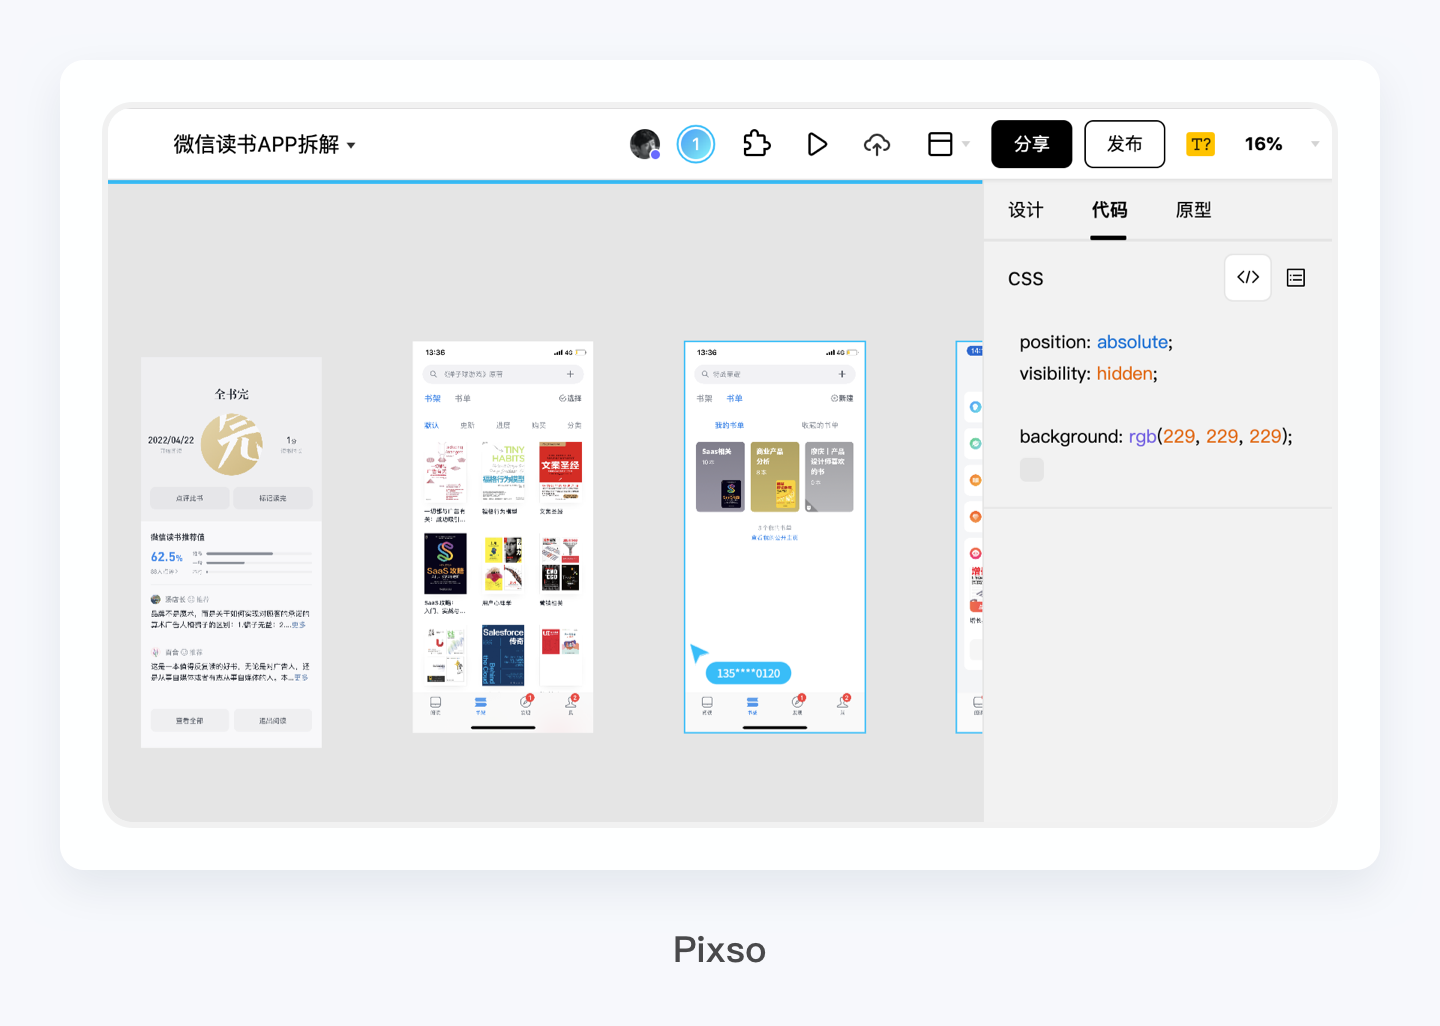Click the cloud upload icon
Image resolution: width=1440 pixels, height=1026 pixels.
pyautogui.click(x=877, y=145)
